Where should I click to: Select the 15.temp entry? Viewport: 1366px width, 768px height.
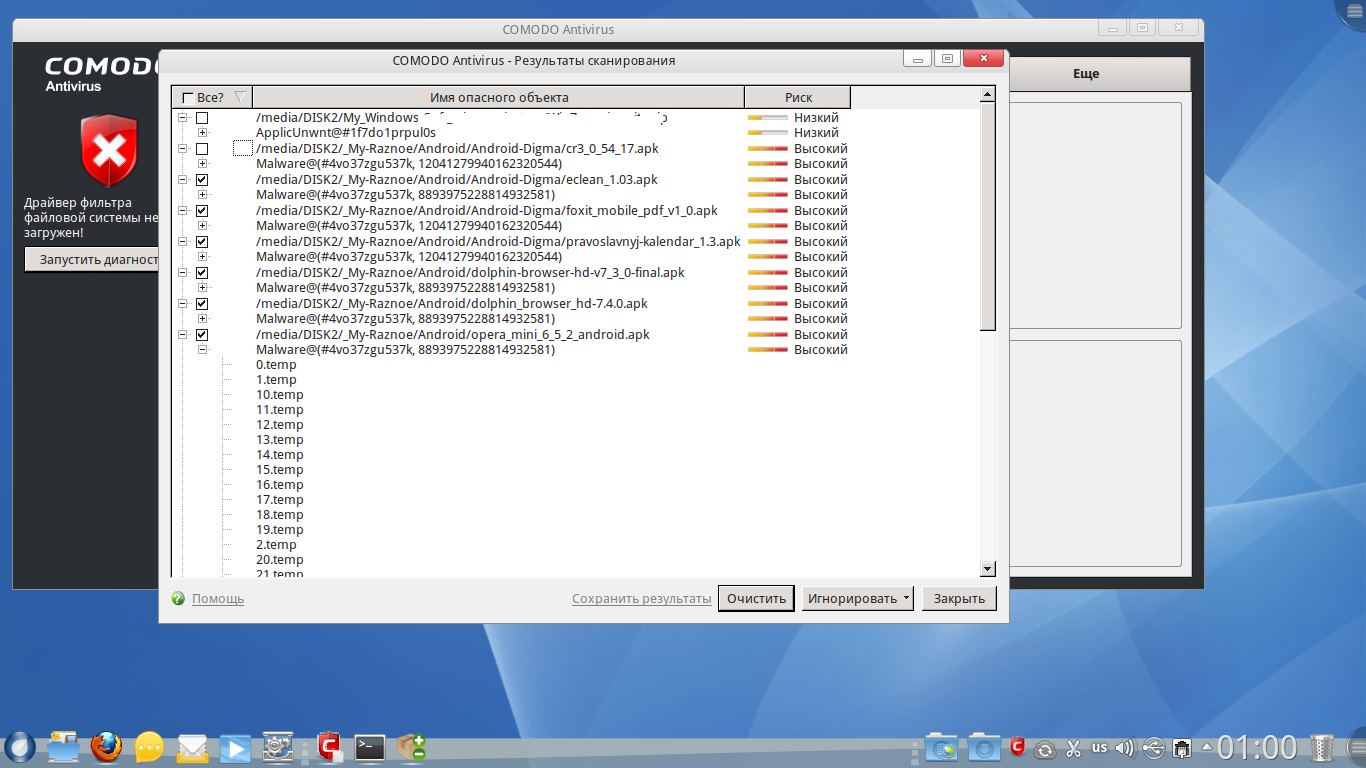pyautogui.click(x=280, y=470)
